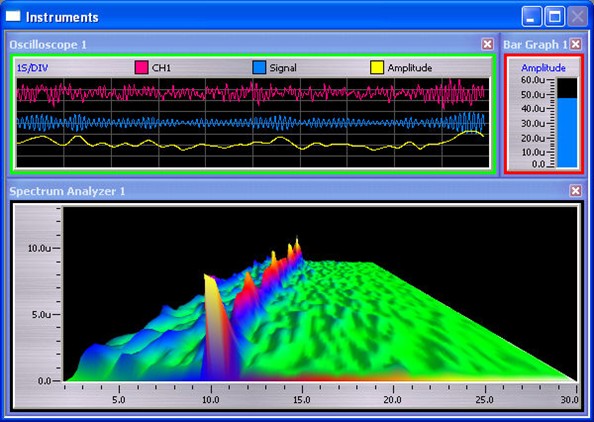The height and width of the screenshot is (422, 594).
Task: Click the pink CH1 color swatch
Action: coord(142,68)
